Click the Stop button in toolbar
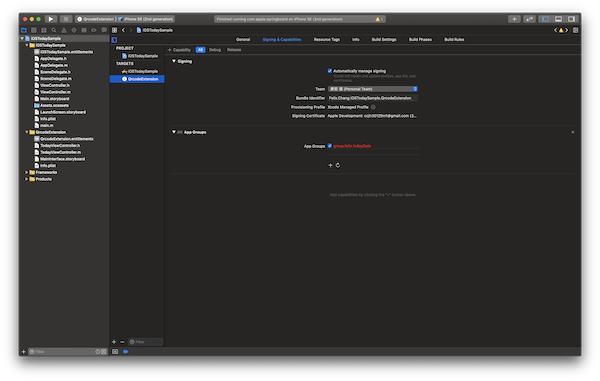Viewport: 600px width, 381px height. pyautogui.click(x=66, y=19)
